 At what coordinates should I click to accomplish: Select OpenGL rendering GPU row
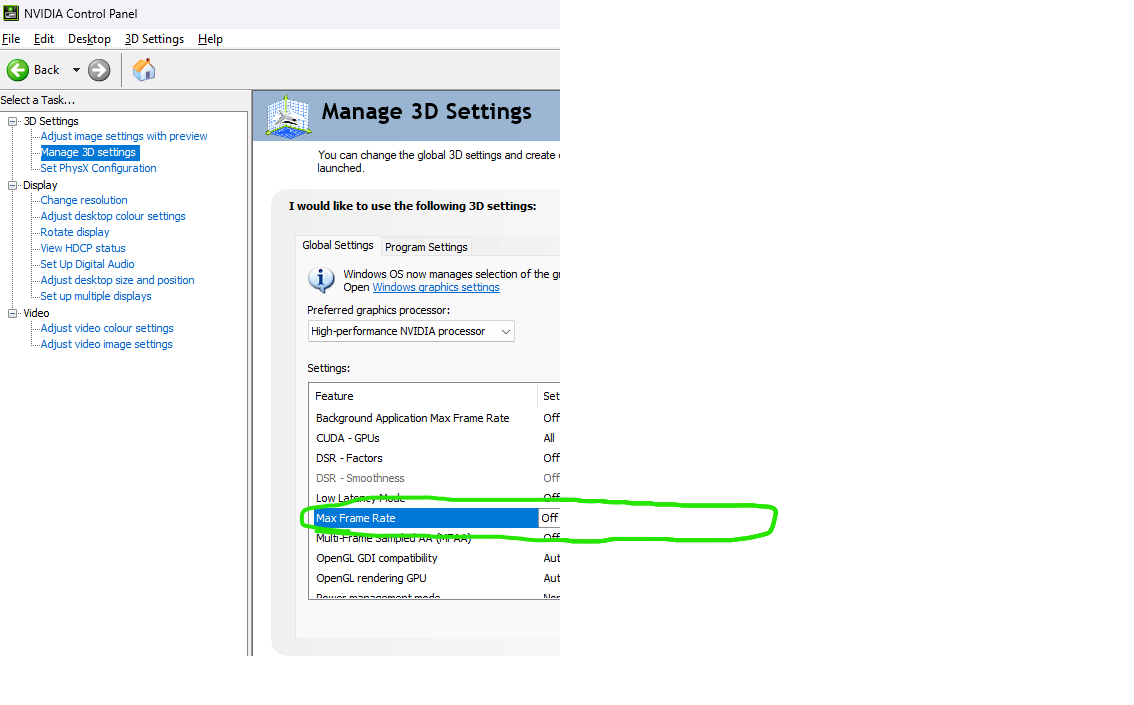click(435, 578)
